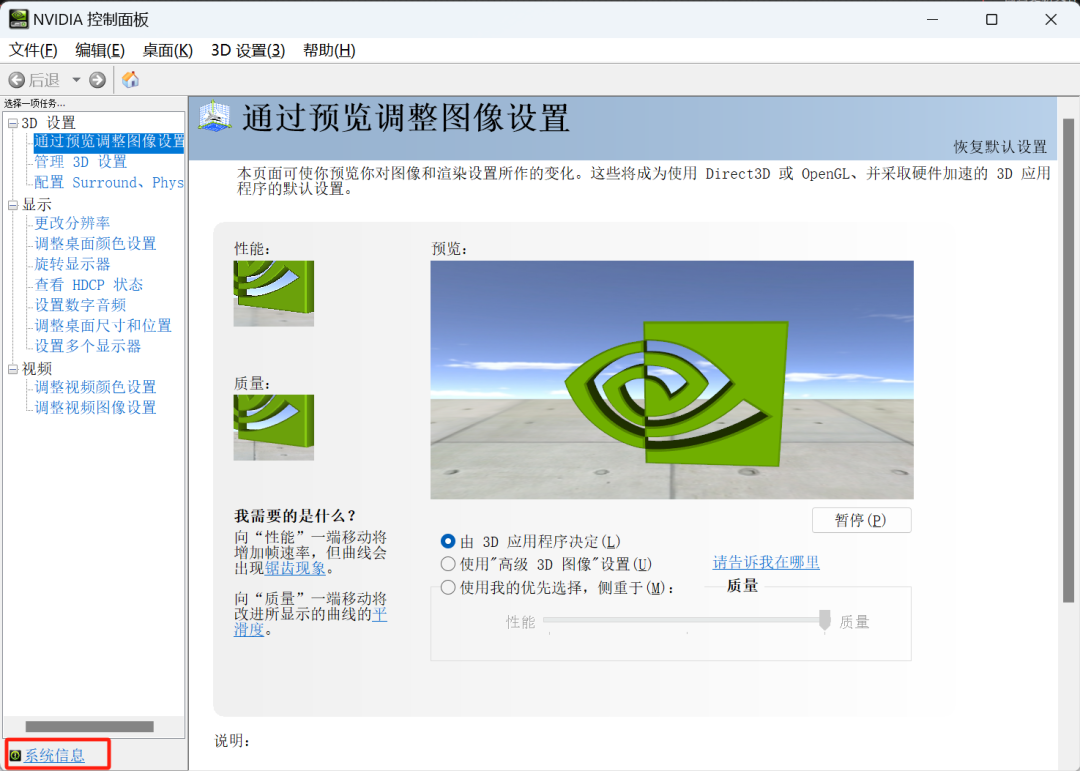The image size is (1080, 771).
Task: Click the 3D settings page header icon
Action: (215, 116)
